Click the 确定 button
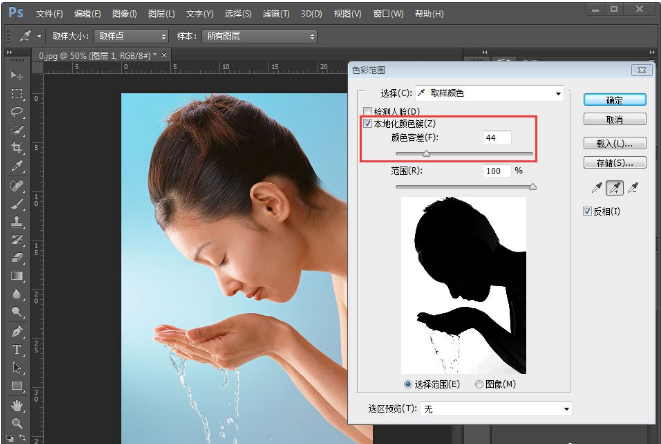The width and height of the screenshot is (661, 444). (615, 100)
